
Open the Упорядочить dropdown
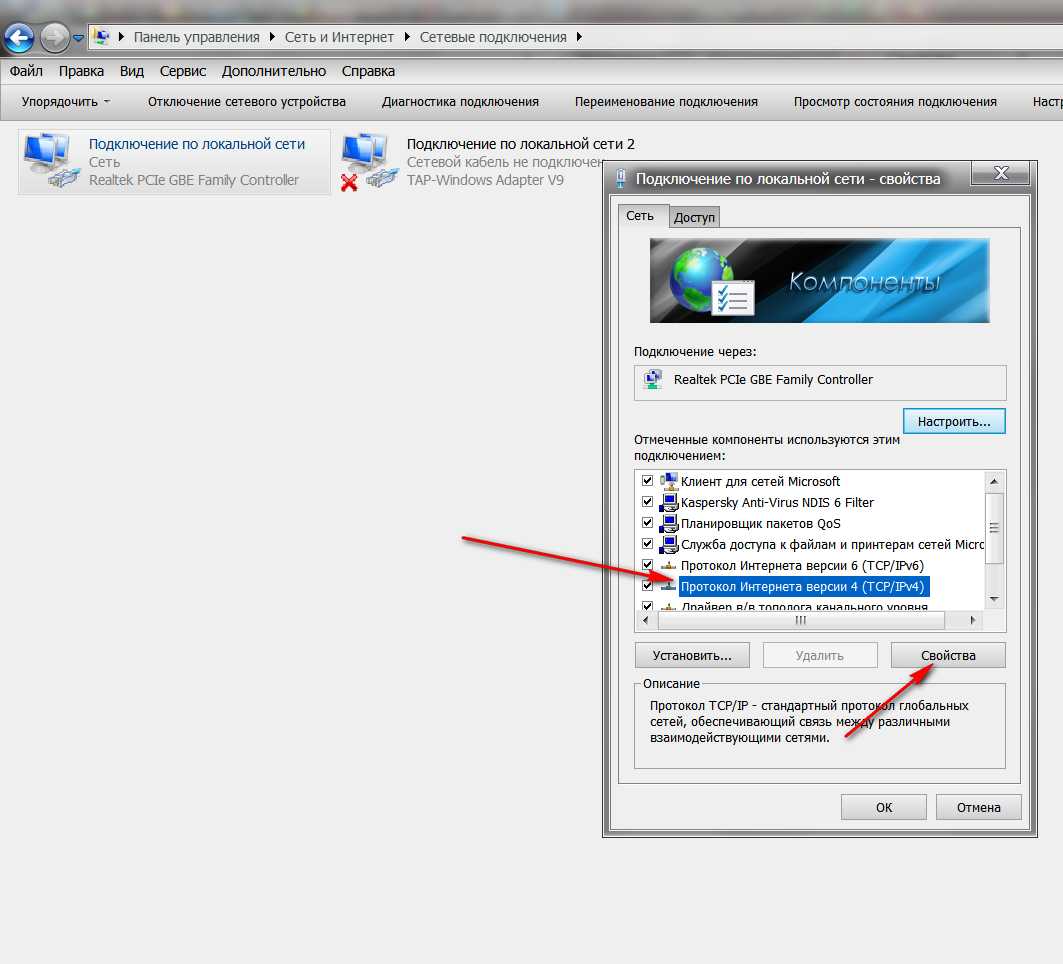coord(65,102)
